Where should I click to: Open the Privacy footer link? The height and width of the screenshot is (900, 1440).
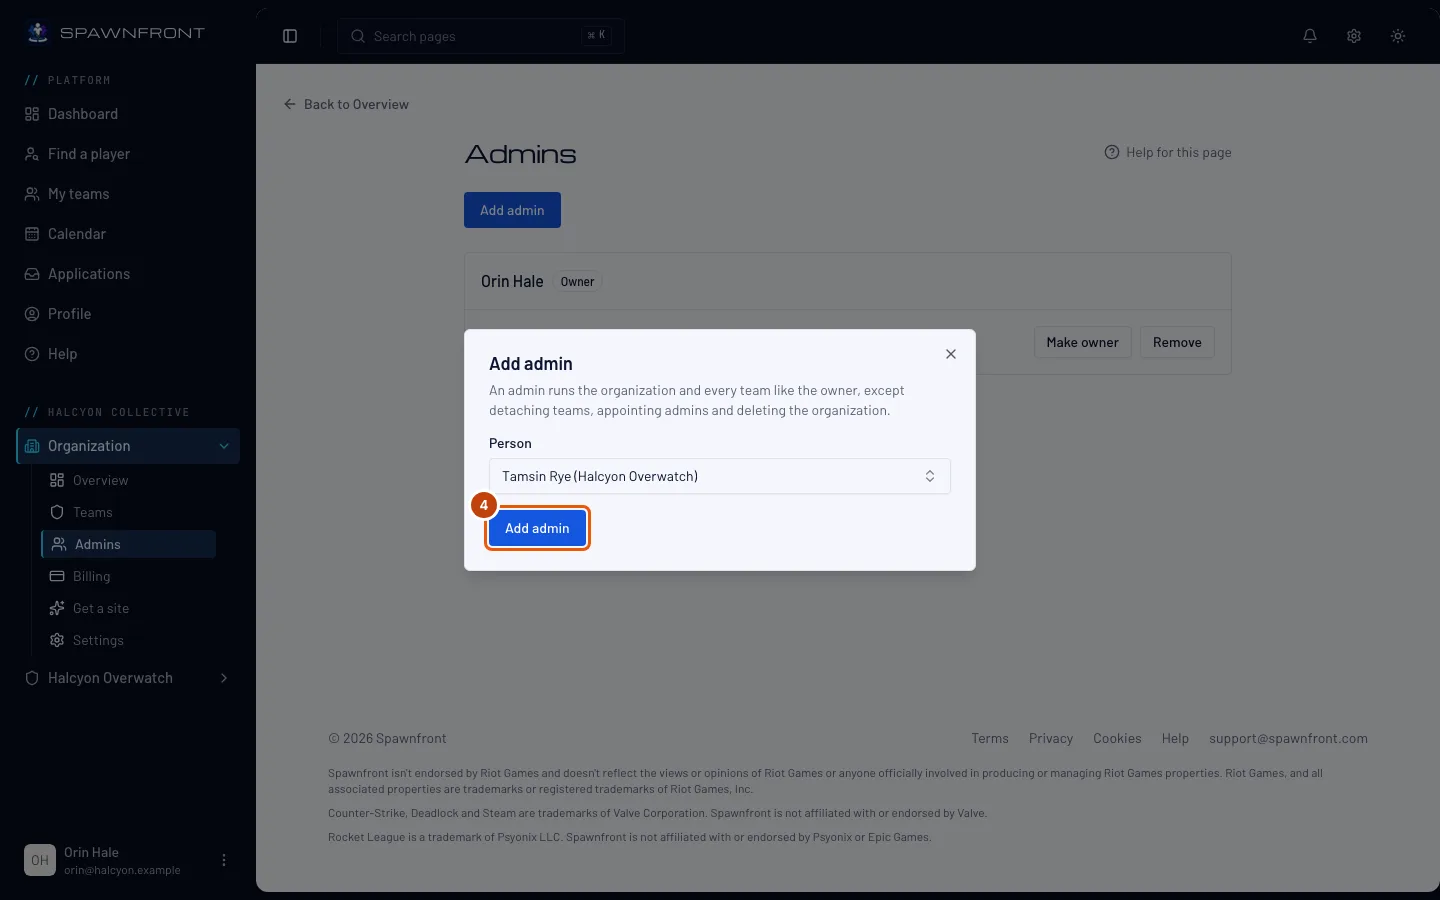coord(1051,738)
